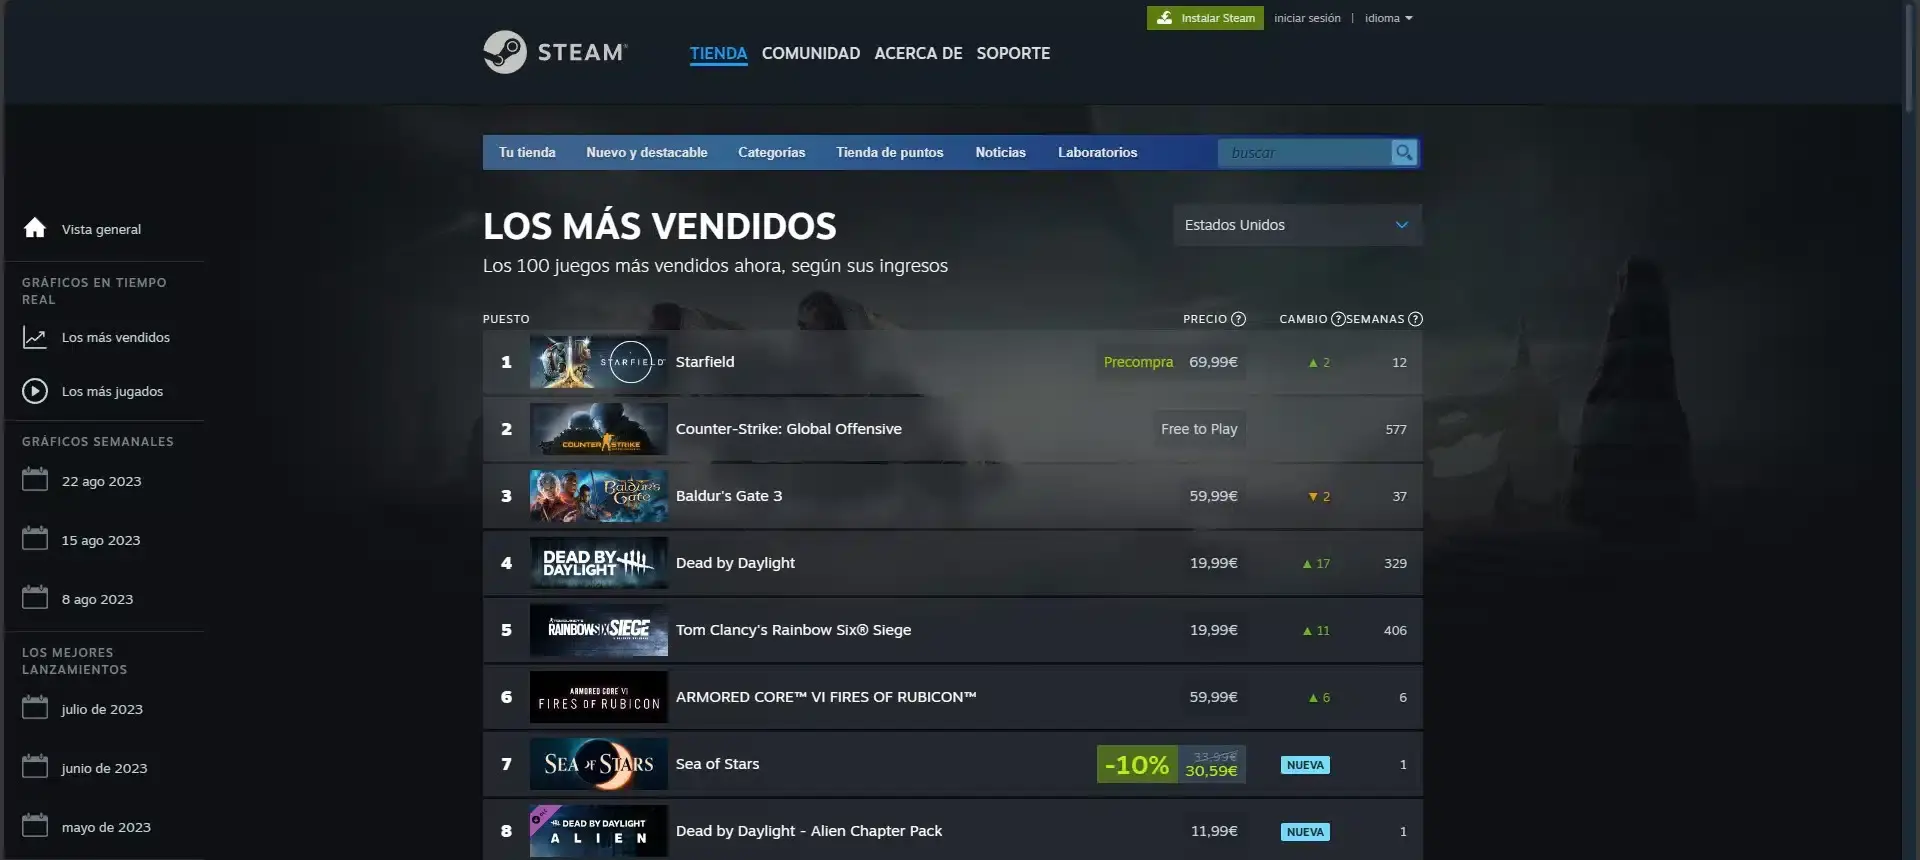Open the Starfield game title
The width and height of the screenshot is (1920, 860).
(705, 362)
